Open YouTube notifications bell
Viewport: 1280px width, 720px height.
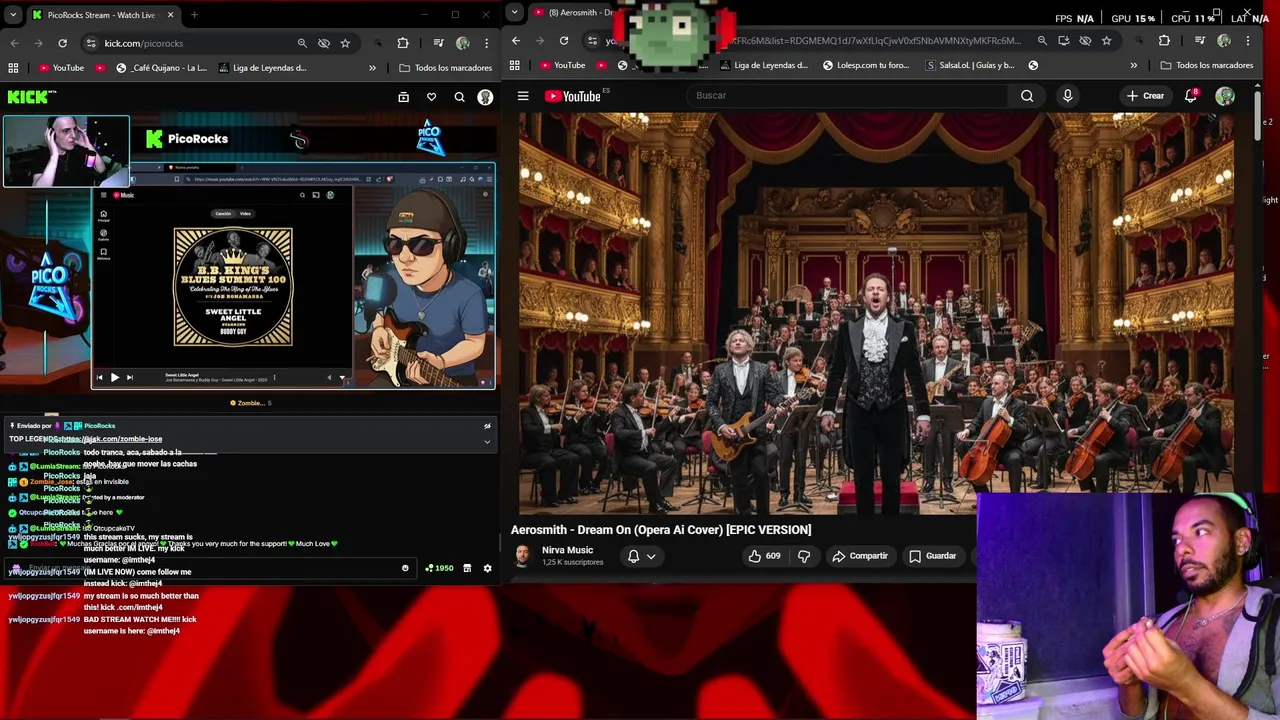(1190, 96)
